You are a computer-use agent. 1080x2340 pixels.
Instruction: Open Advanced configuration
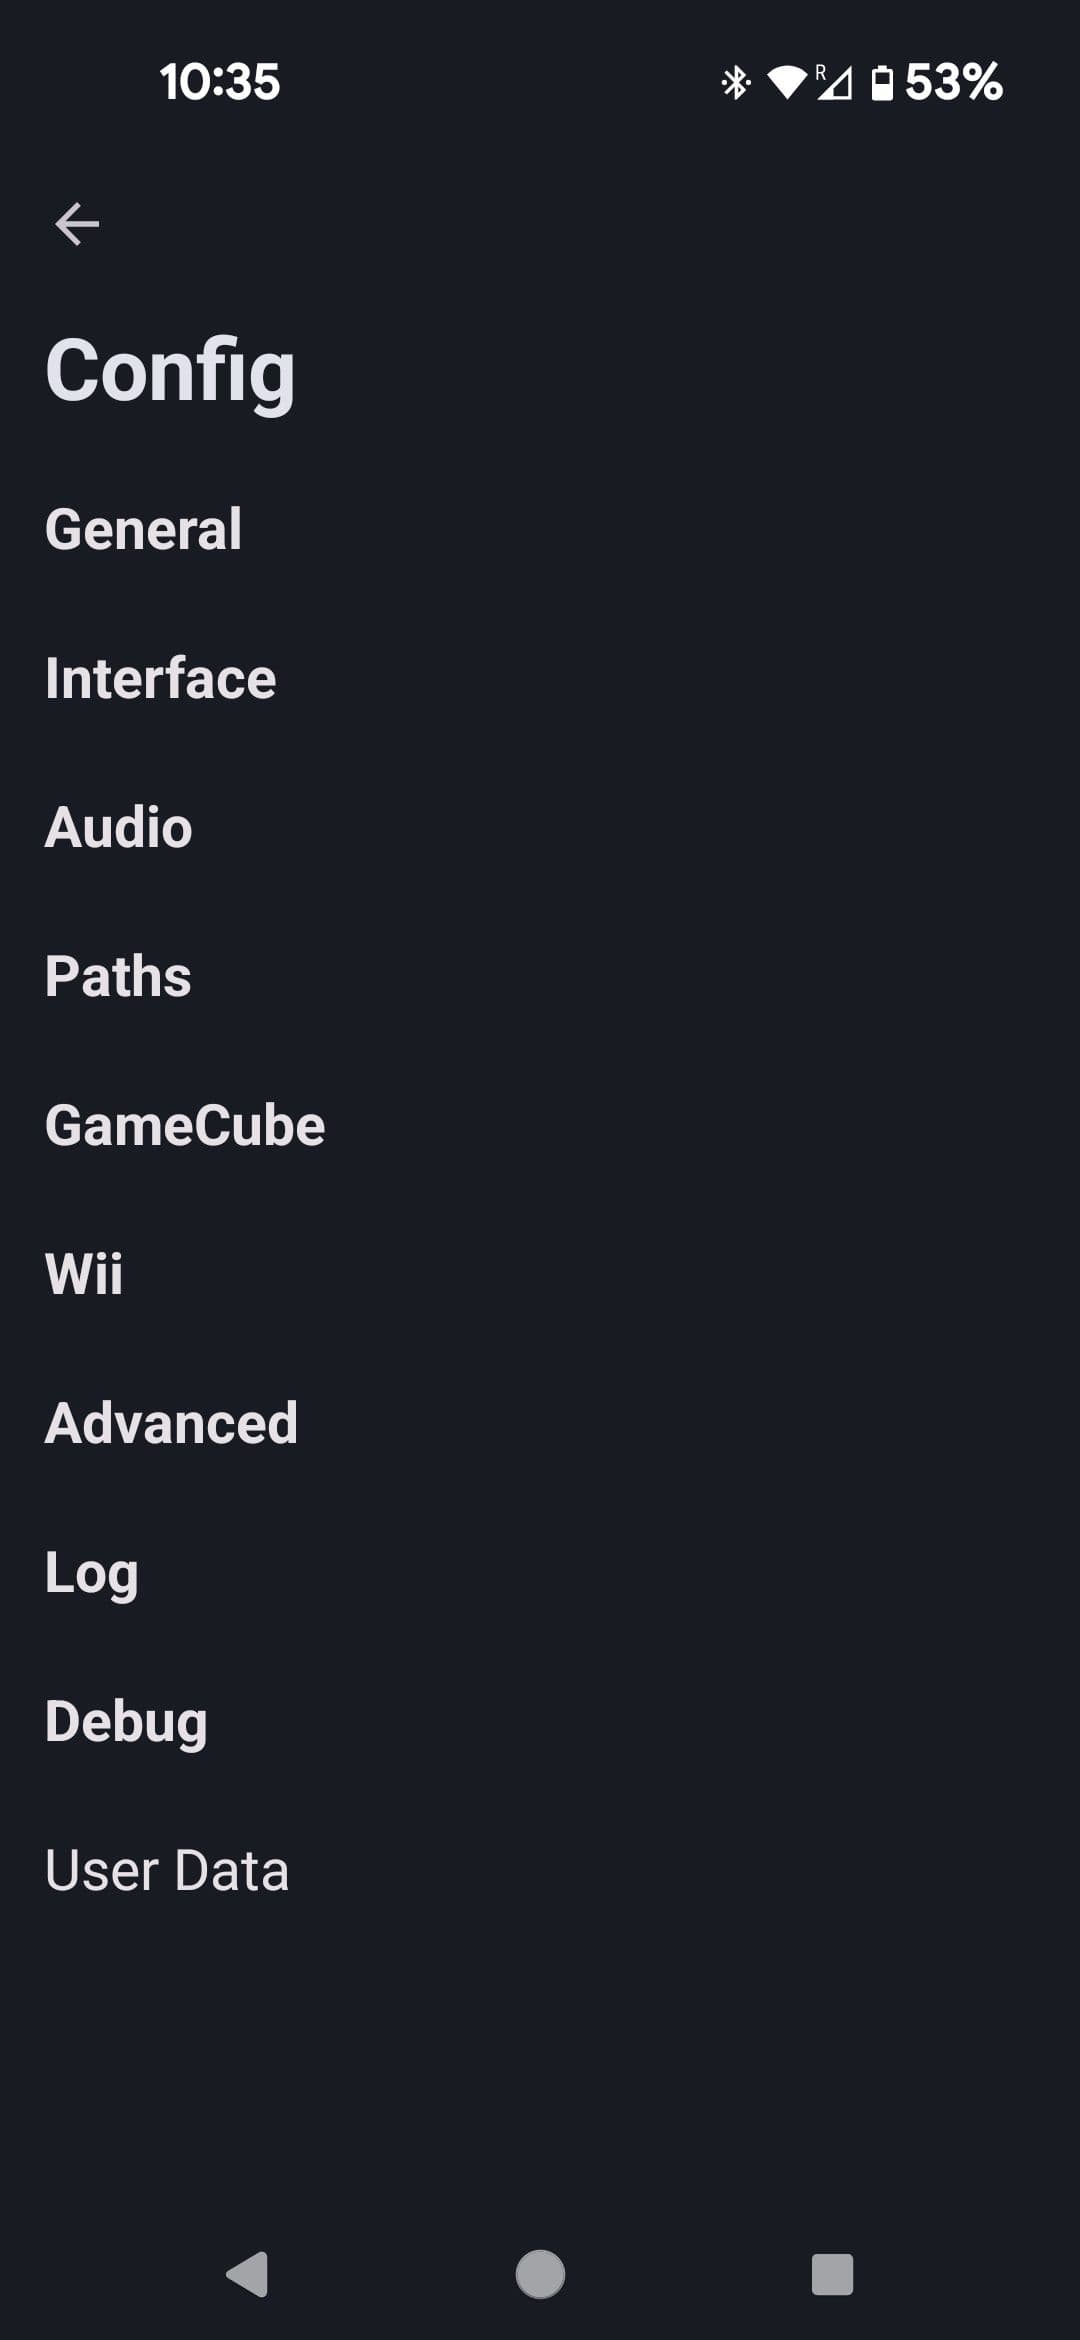(171, 1423)
